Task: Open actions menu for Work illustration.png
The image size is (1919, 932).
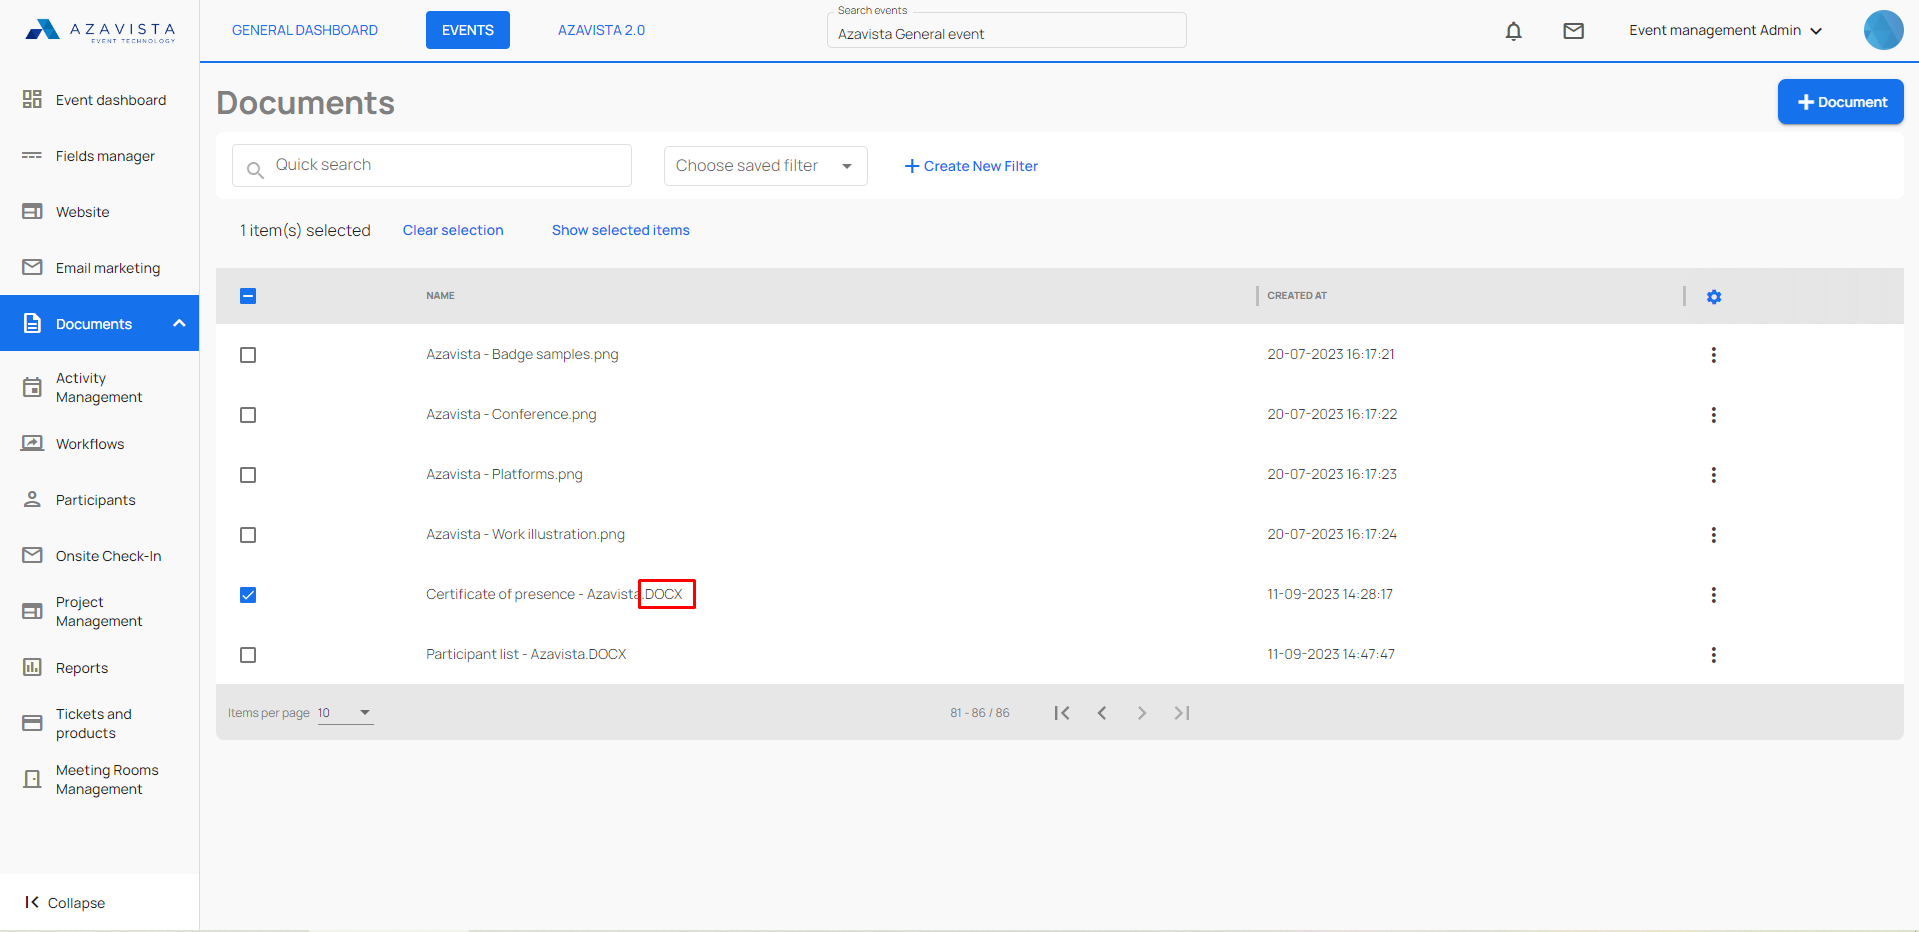Action: (1714, 535)
